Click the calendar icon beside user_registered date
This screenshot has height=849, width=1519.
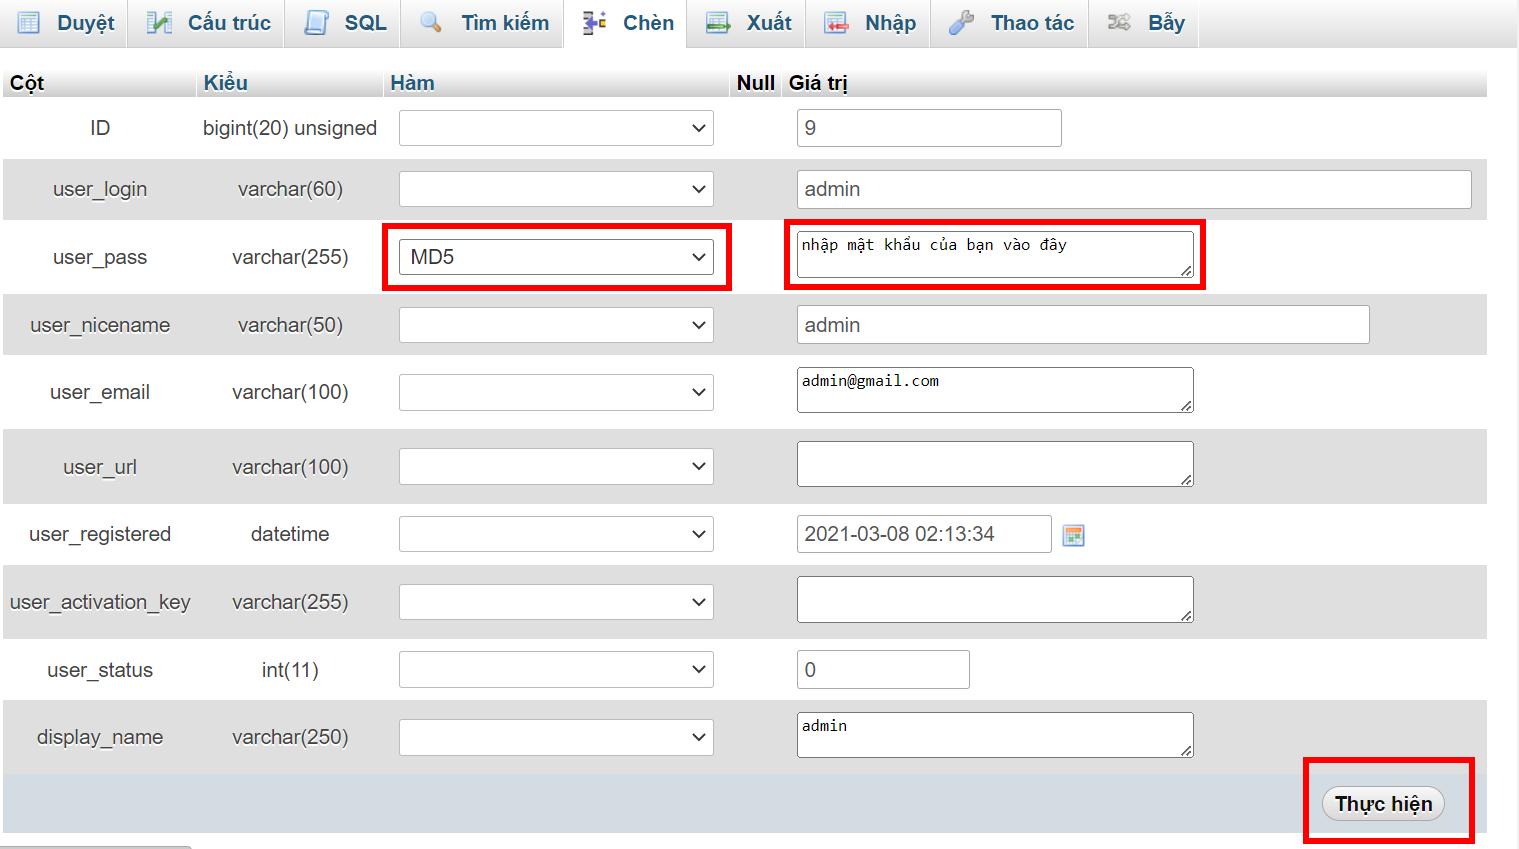coord(1073,535)
